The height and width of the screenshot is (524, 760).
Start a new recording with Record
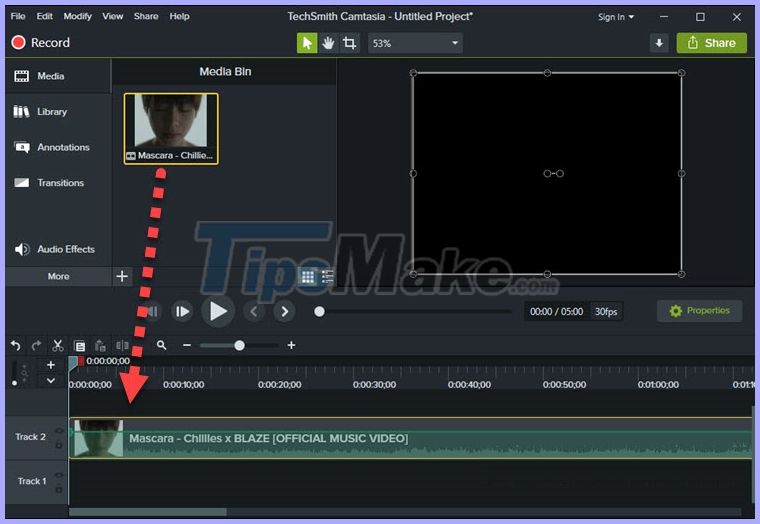[x=41, y=43]
